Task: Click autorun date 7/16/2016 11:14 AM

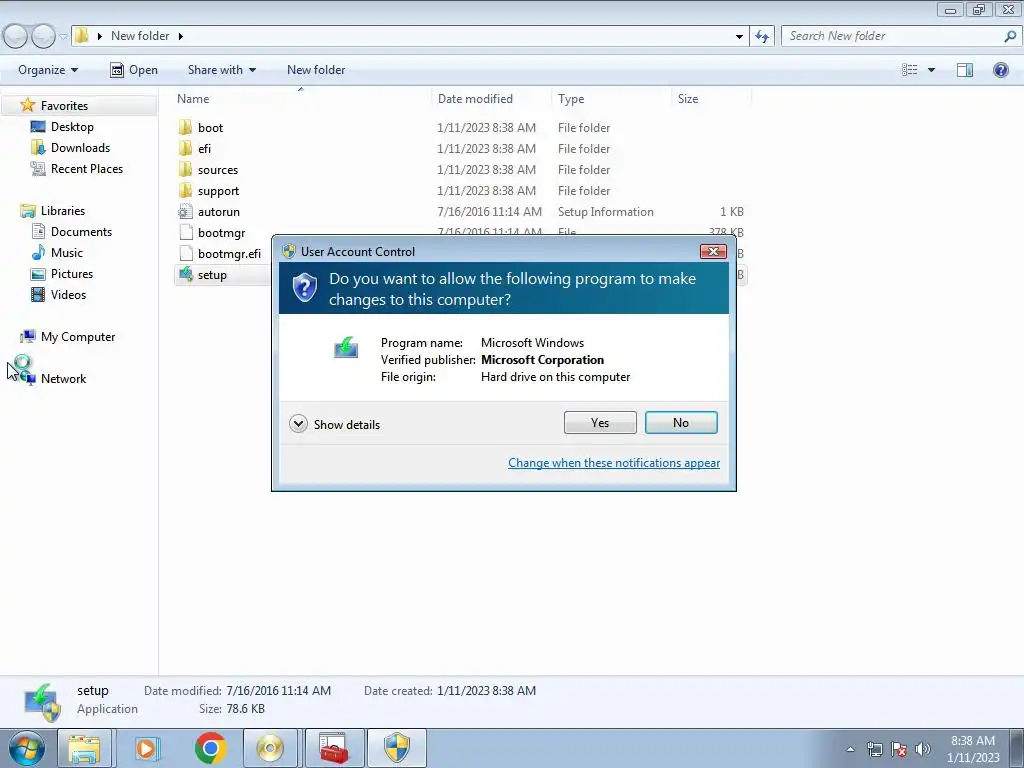Action: point(489,212)
